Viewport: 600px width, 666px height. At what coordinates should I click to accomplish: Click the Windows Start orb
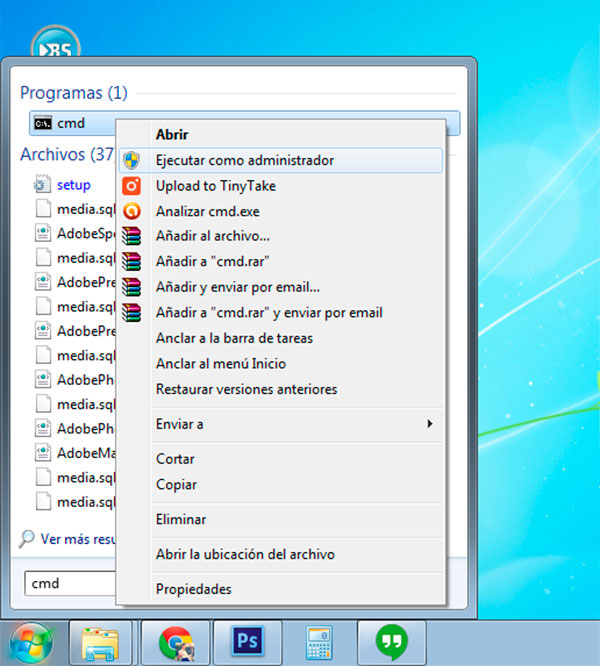tap(31, 642)
